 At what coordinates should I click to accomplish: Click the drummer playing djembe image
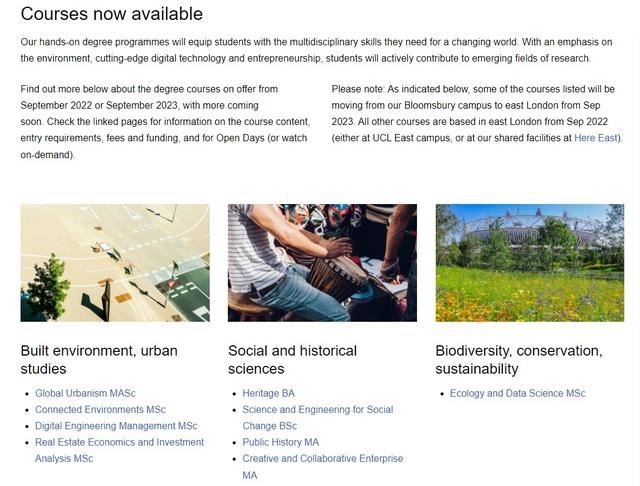click(x=322, y=263)
